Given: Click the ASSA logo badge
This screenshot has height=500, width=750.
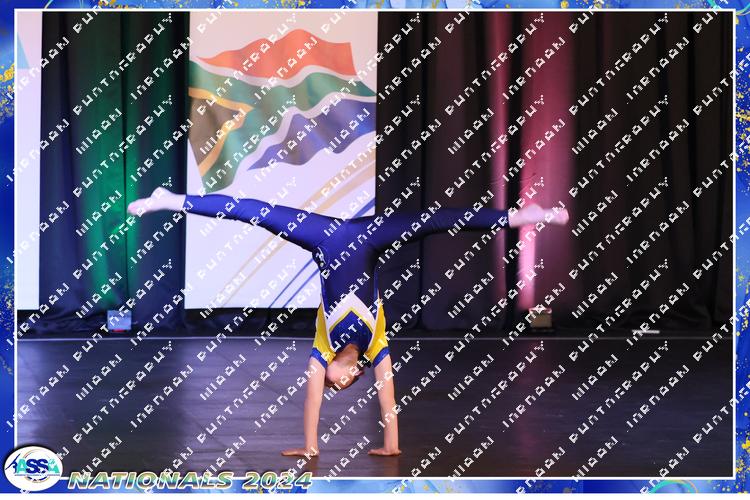Looking at the screenshot, I should [33, 468].
